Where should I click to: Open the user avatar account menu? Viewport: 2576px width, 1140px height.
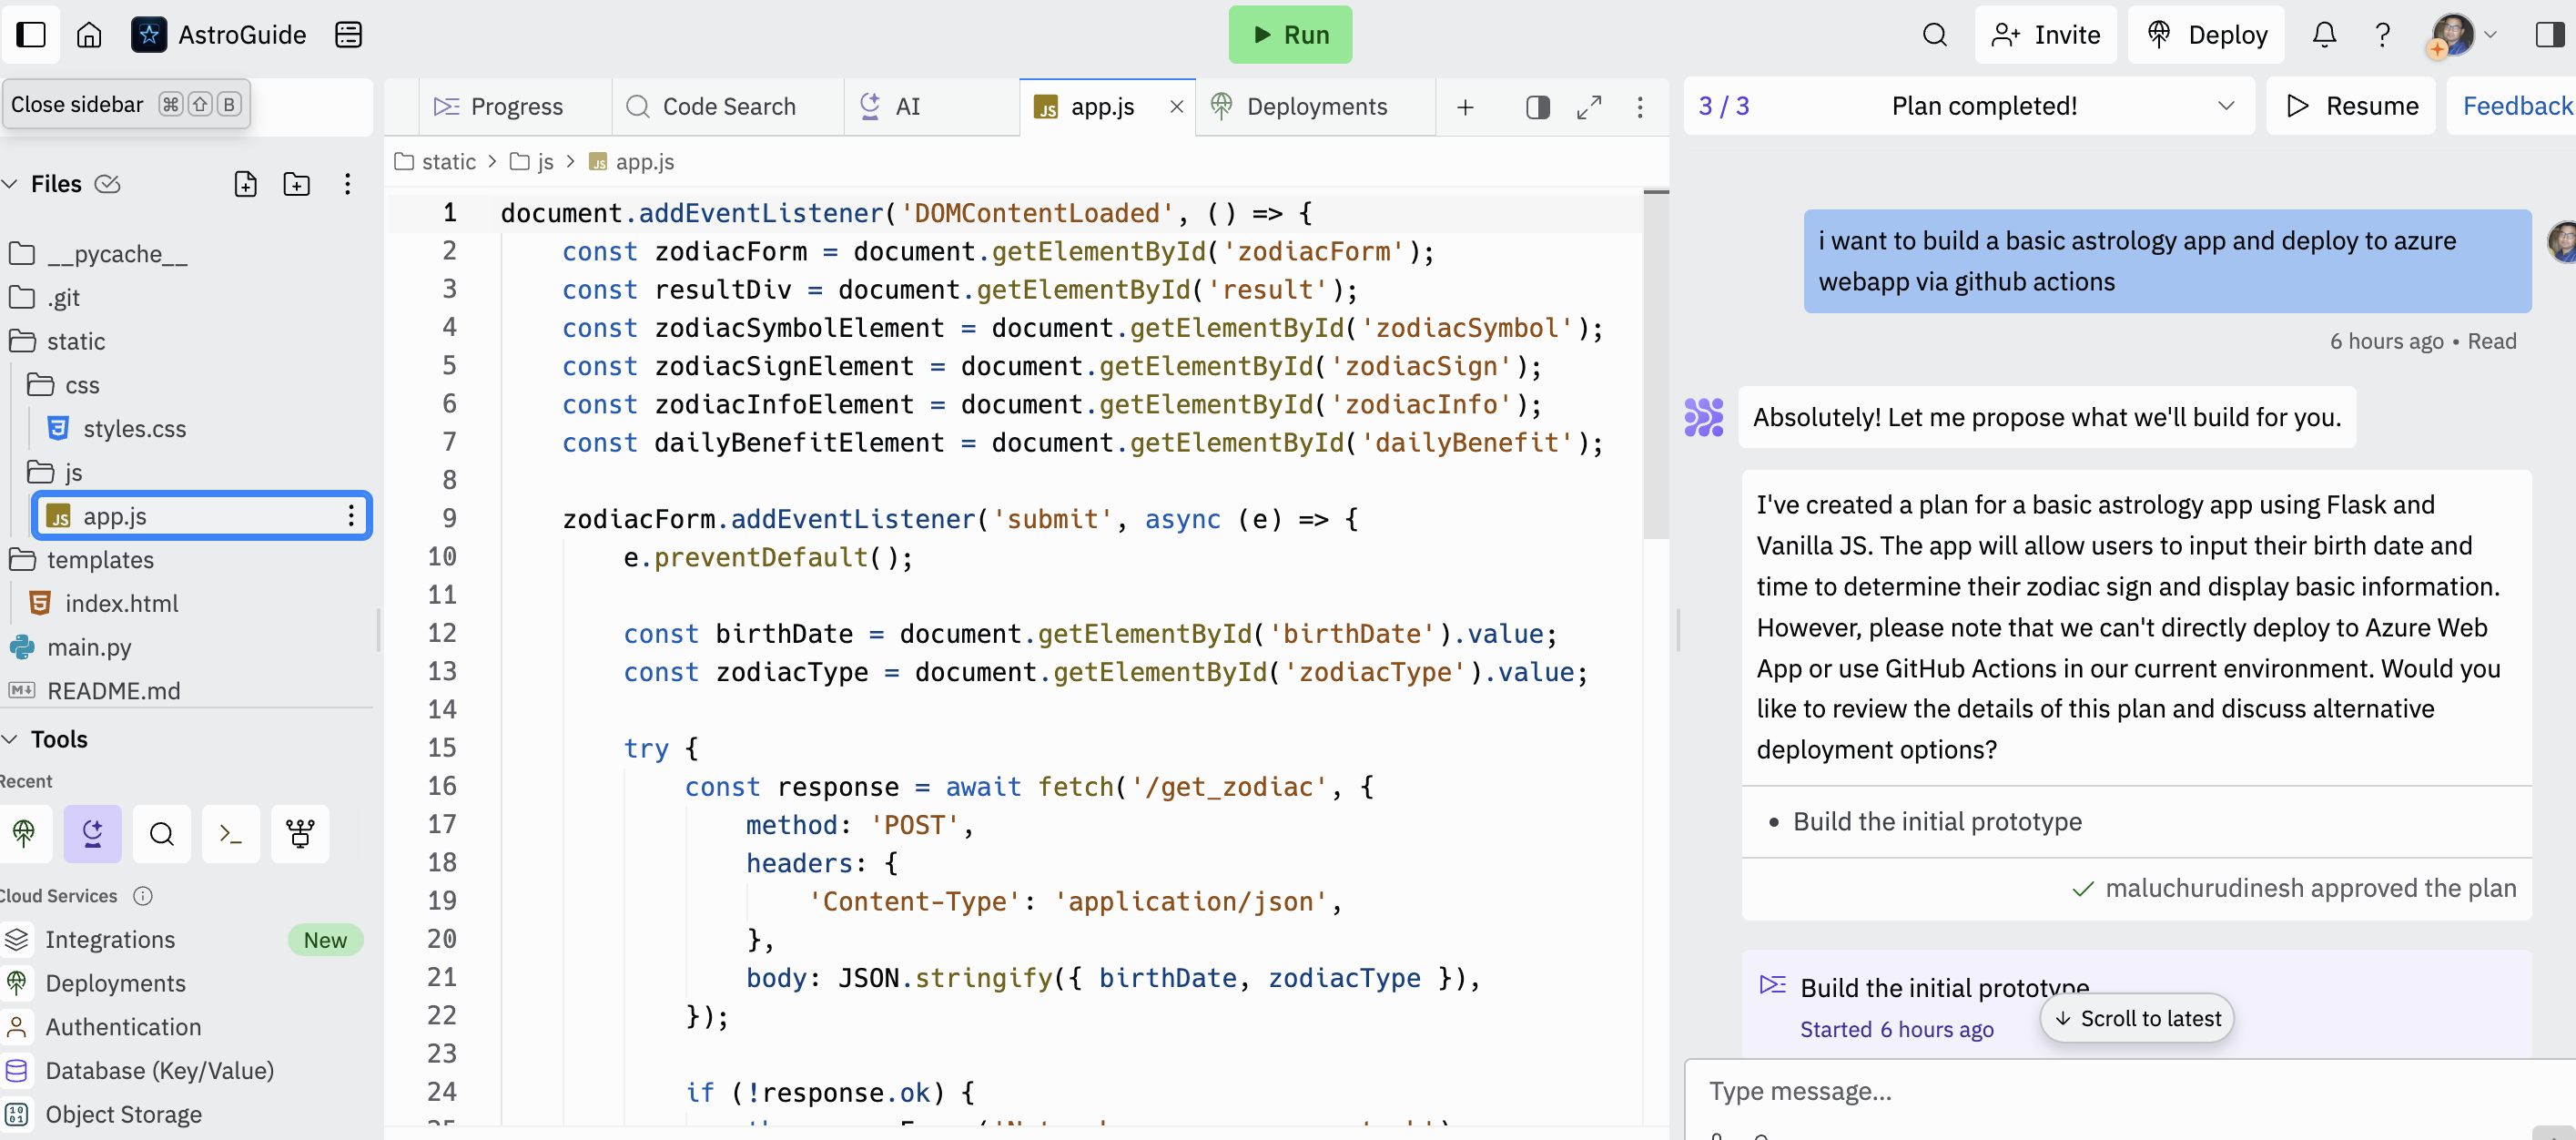click(2463, 35)
